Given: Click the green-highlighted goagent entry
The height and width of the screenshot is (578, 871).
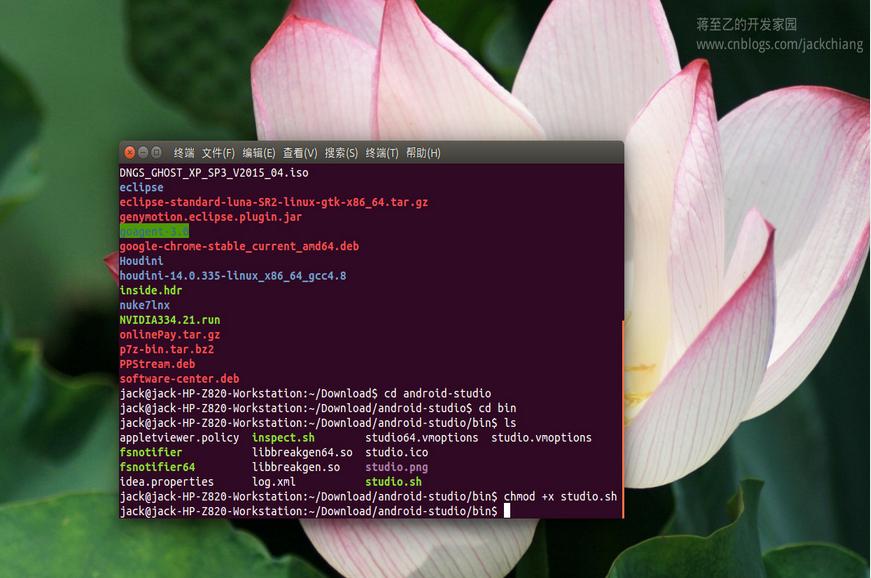Looking at the screenshot, I should [x=154, y=232].
